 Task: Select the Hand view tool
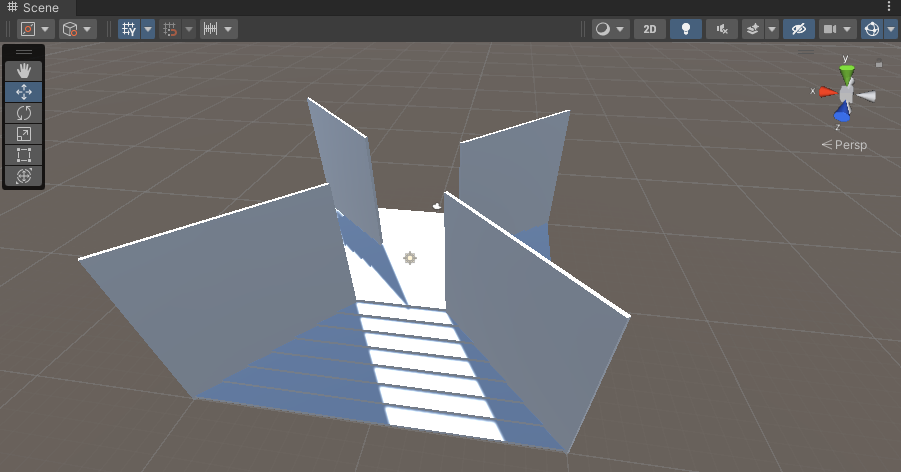coord(24,71)
